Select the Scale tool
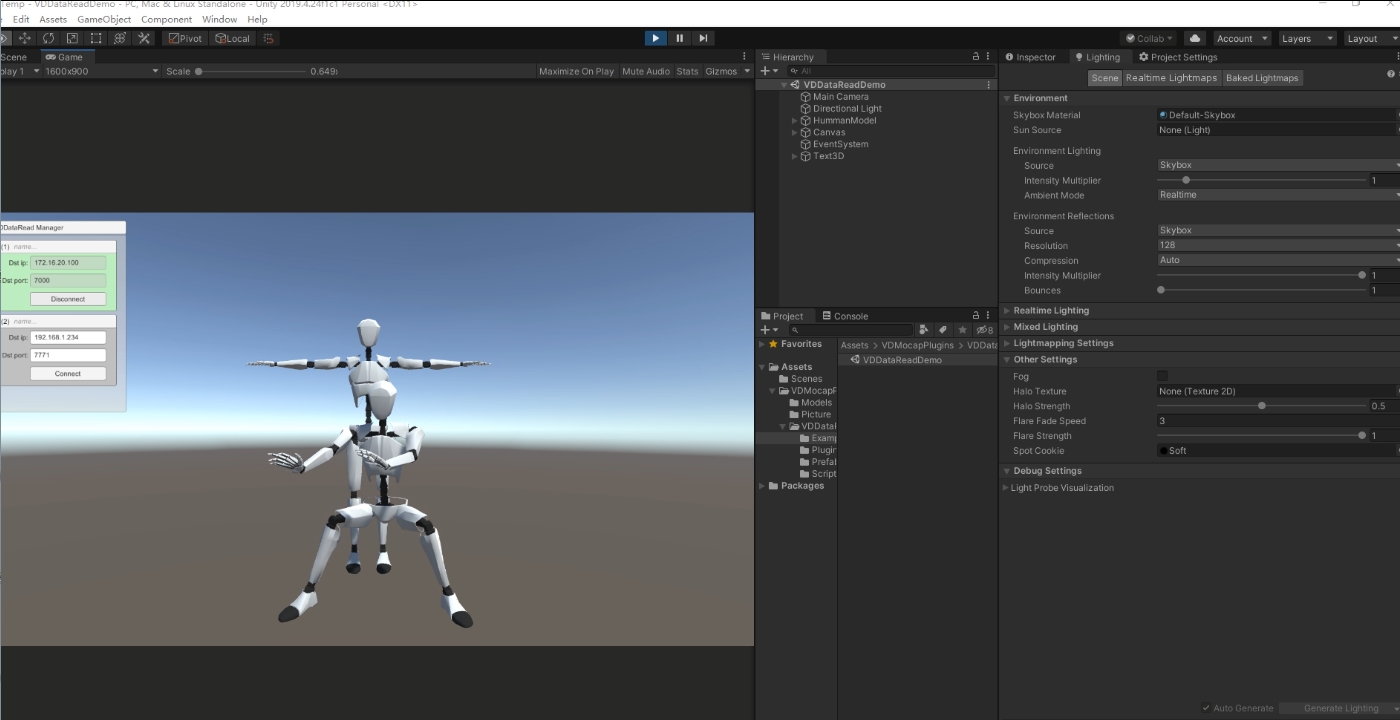 [72, 38]
